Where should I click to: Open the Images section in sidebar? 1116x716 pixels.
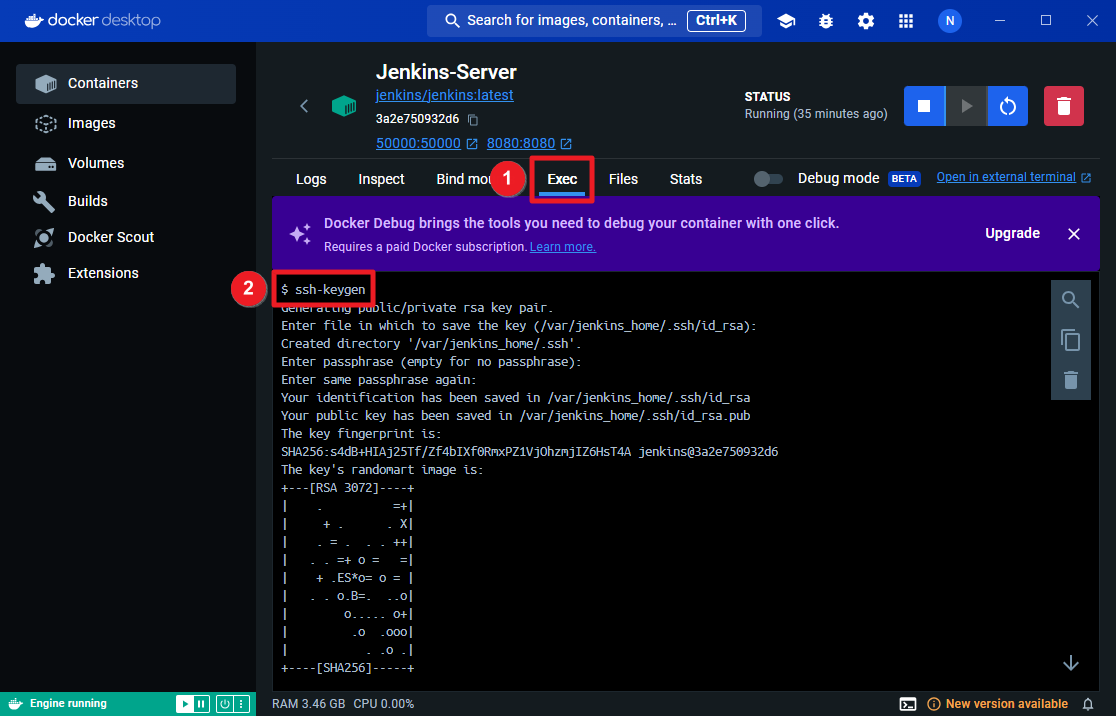[126, 123]
